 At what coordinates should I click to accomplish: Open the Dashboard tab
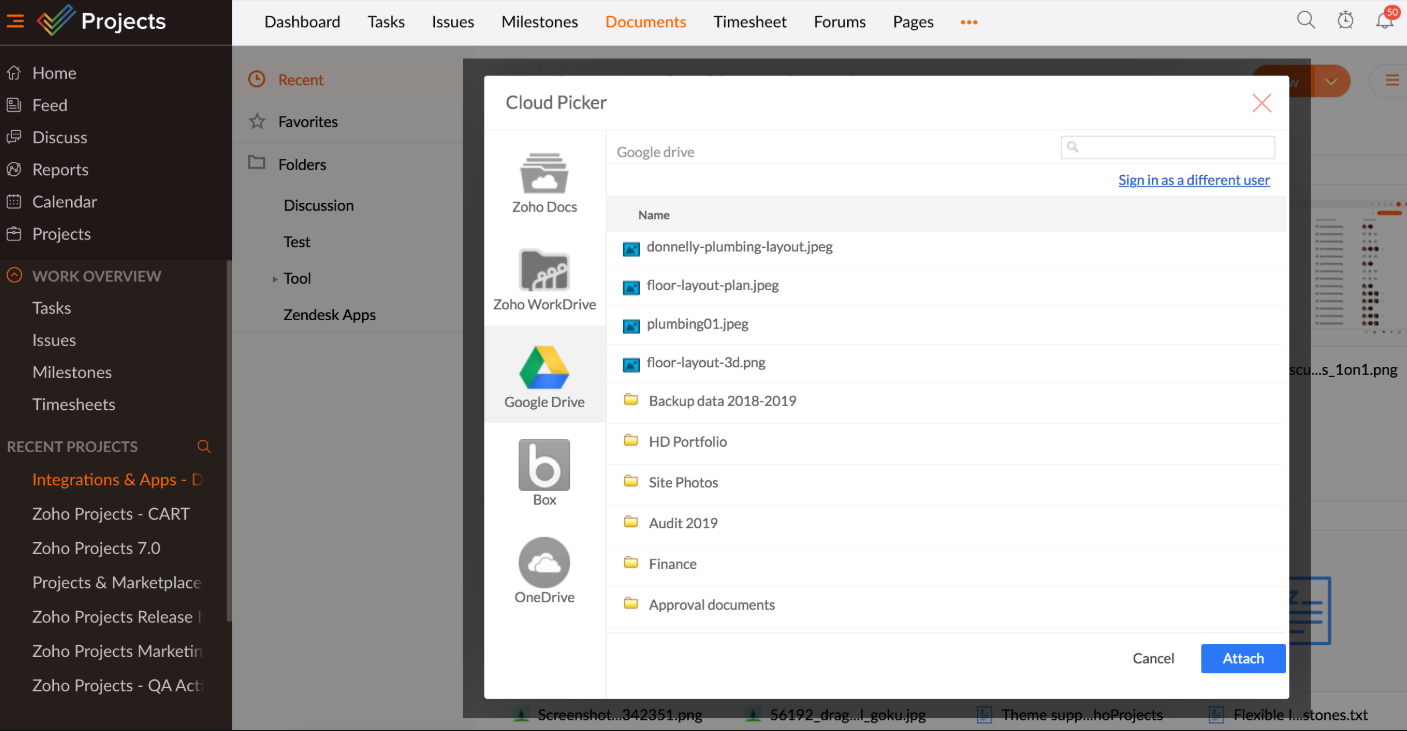[302, 21]
